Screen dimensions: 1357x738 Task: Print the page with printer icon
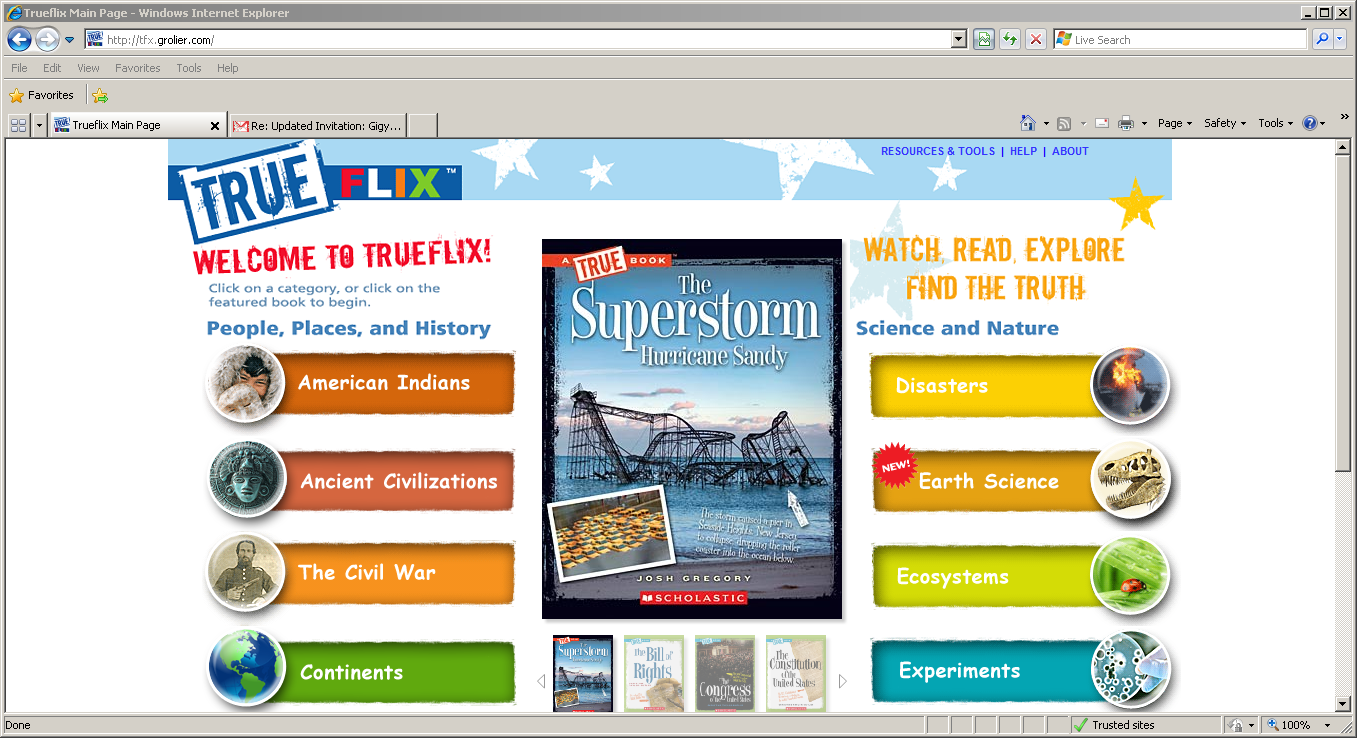1126,124
